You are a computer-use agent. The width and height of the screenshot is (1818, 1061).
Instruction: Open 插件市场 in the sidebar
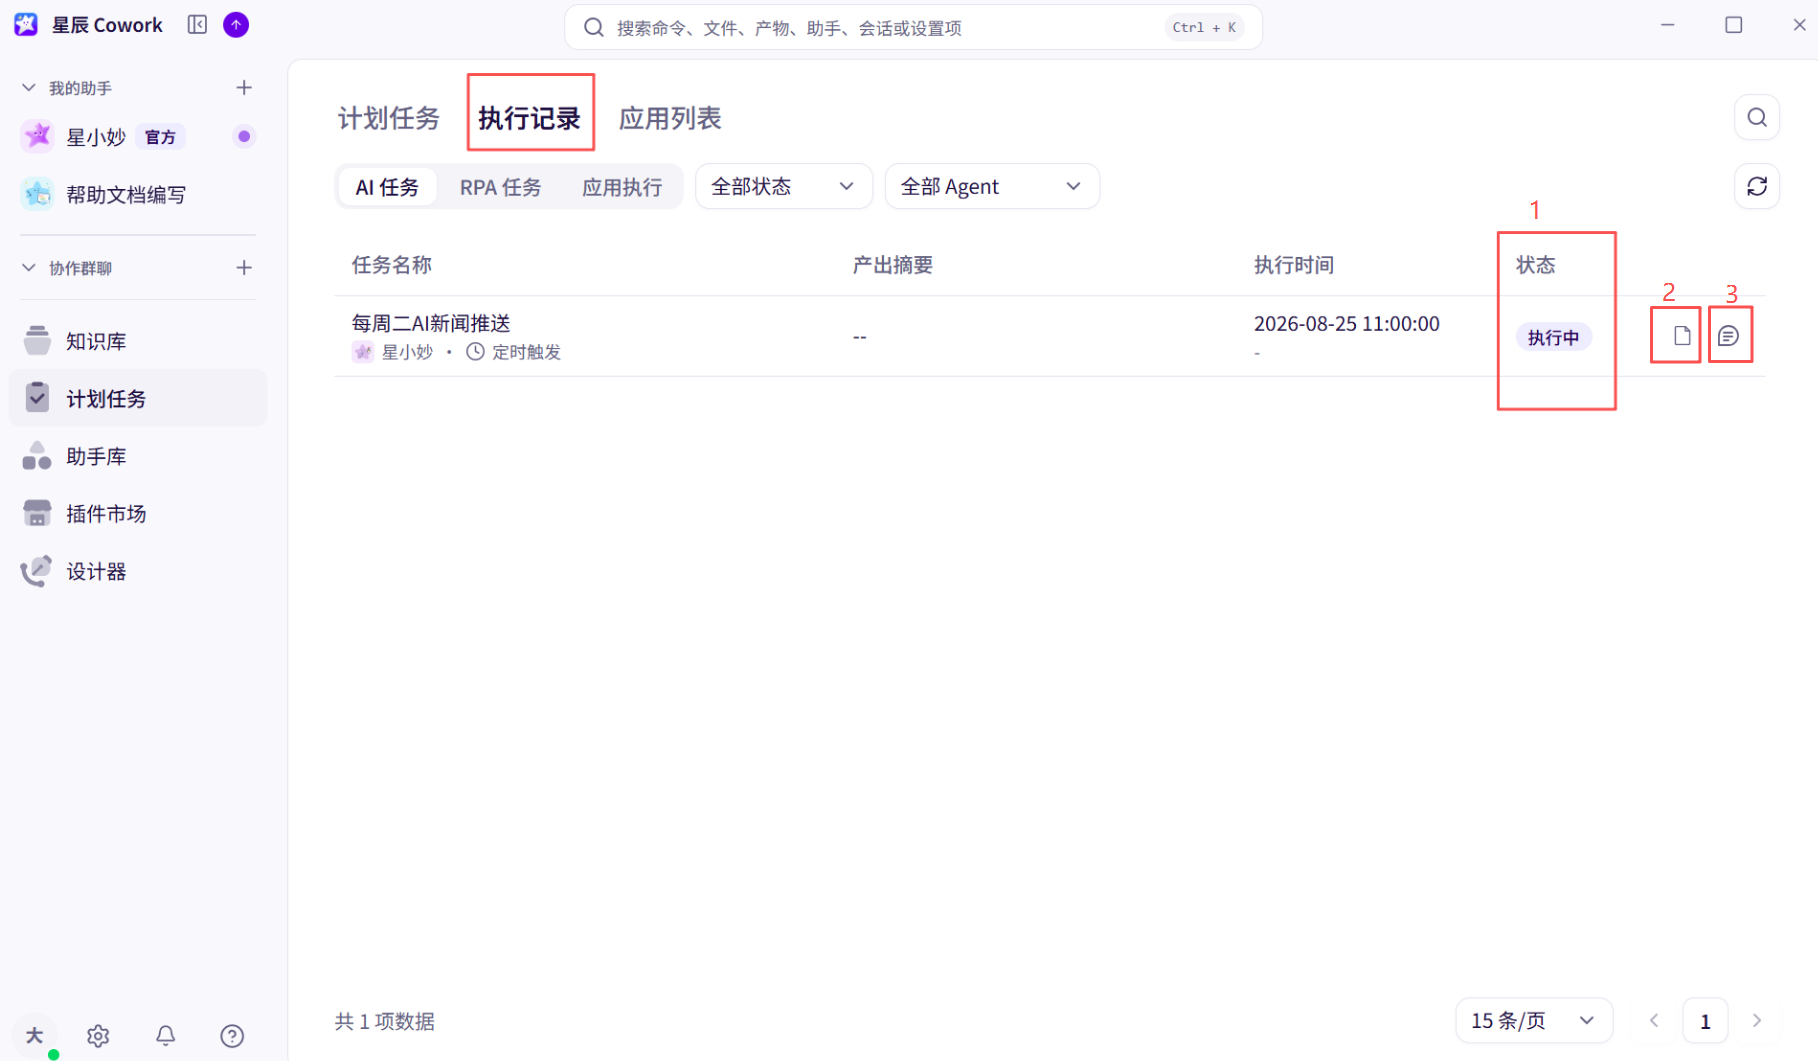point(138,514)
